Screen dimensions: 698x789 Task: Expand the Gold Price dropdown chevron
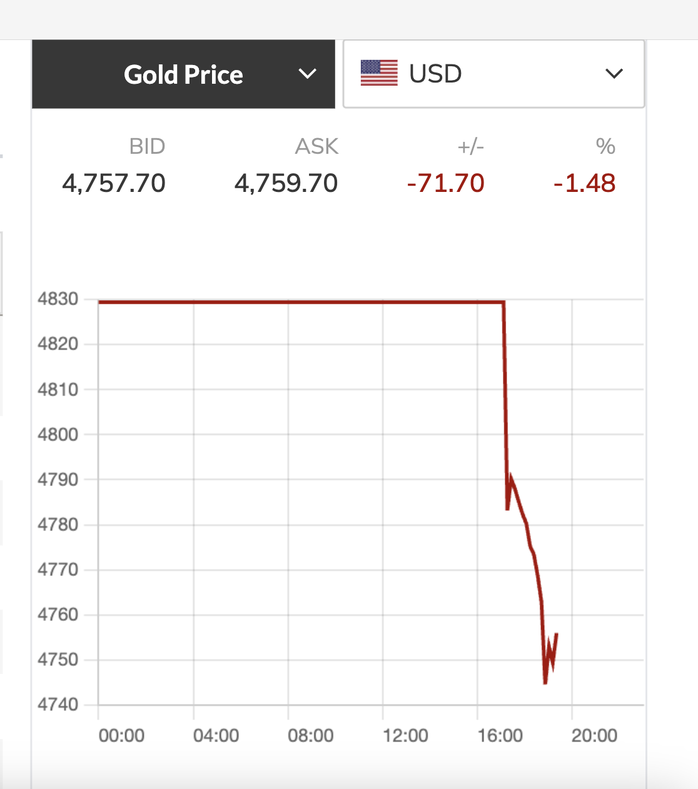pos(308,74)
